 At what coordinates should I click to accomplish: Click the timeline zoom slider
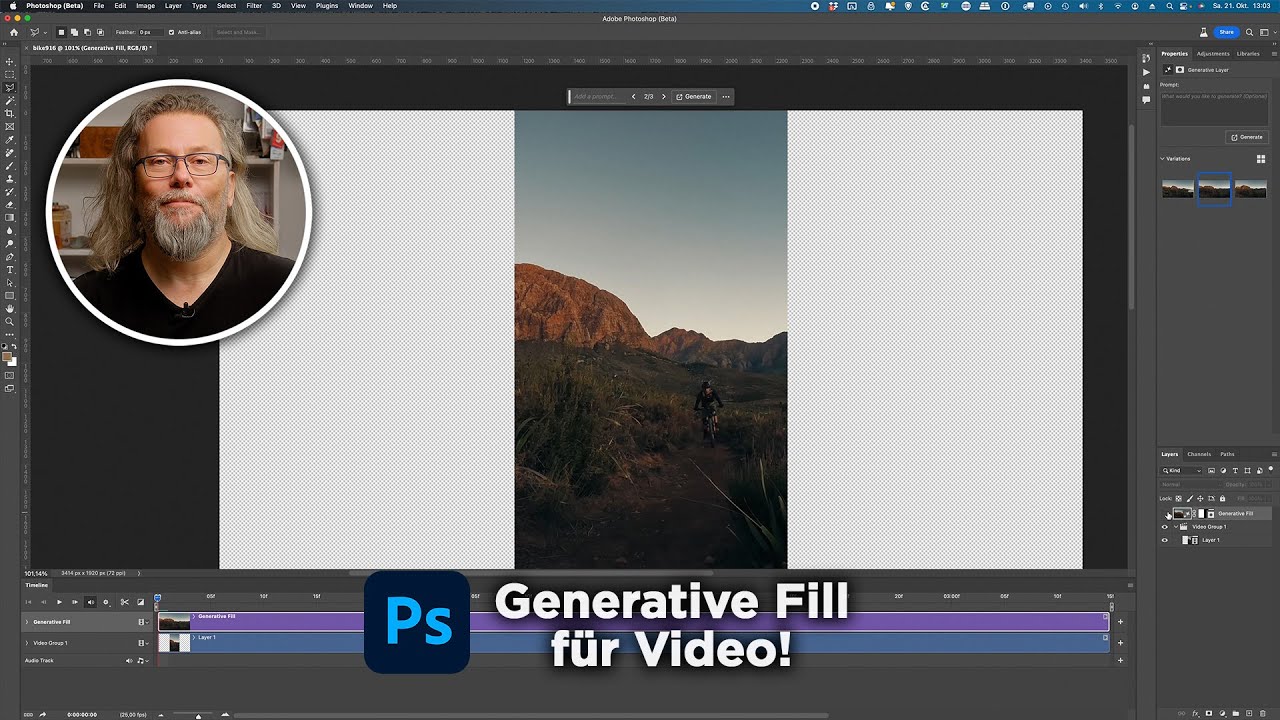coord(198,715)
